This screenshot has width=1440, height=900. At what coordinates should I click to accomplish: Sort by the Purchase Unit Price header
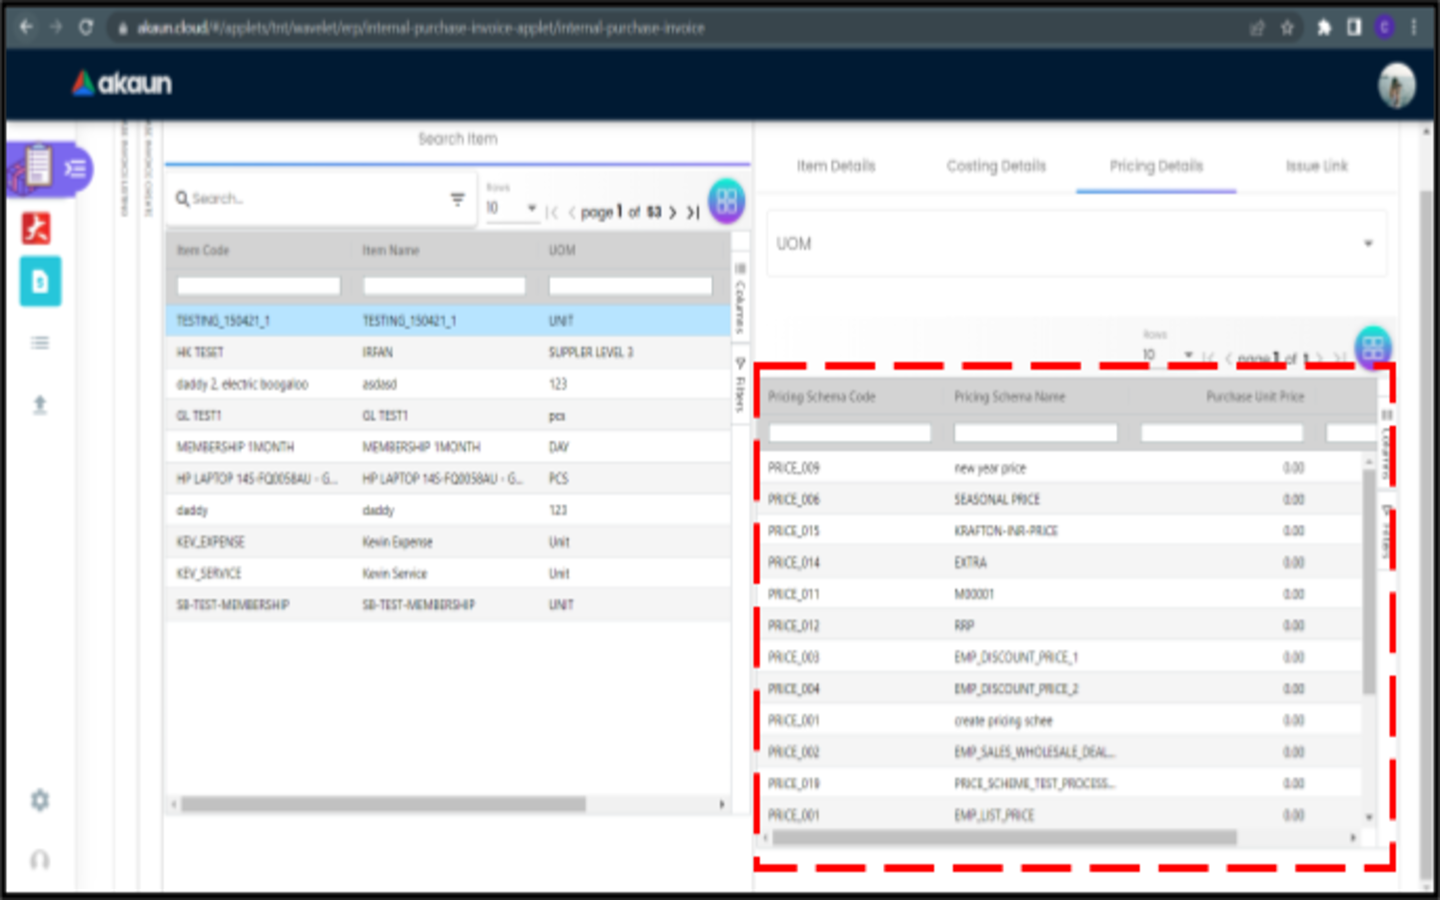pyautogui.click(x=1255, y=397)
